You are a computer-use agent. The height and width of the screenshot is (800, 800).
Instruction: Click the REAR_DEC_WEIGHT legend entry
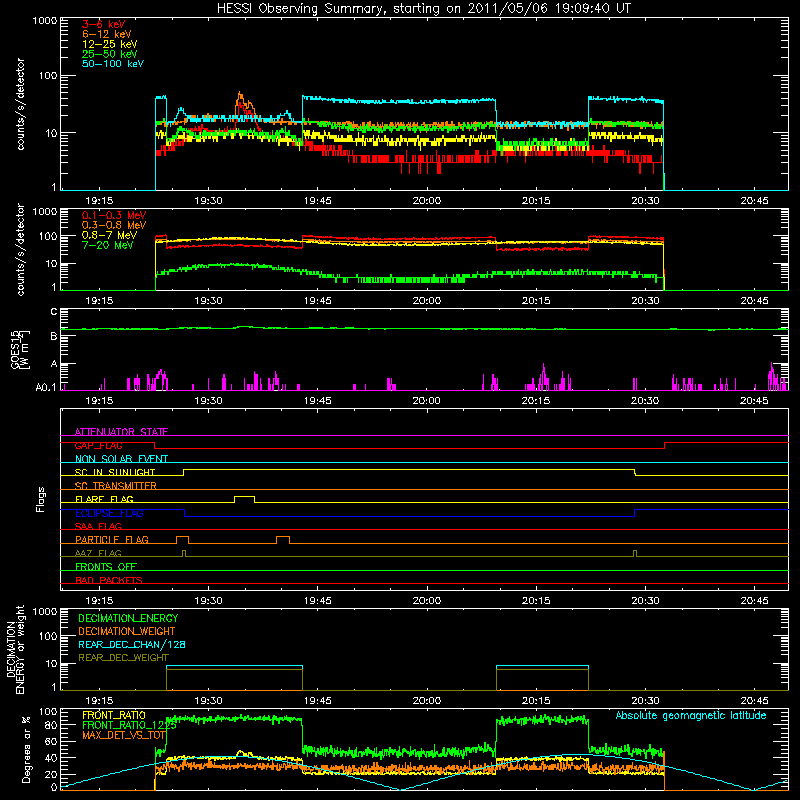pyautogui.click(x=123, y=658)
